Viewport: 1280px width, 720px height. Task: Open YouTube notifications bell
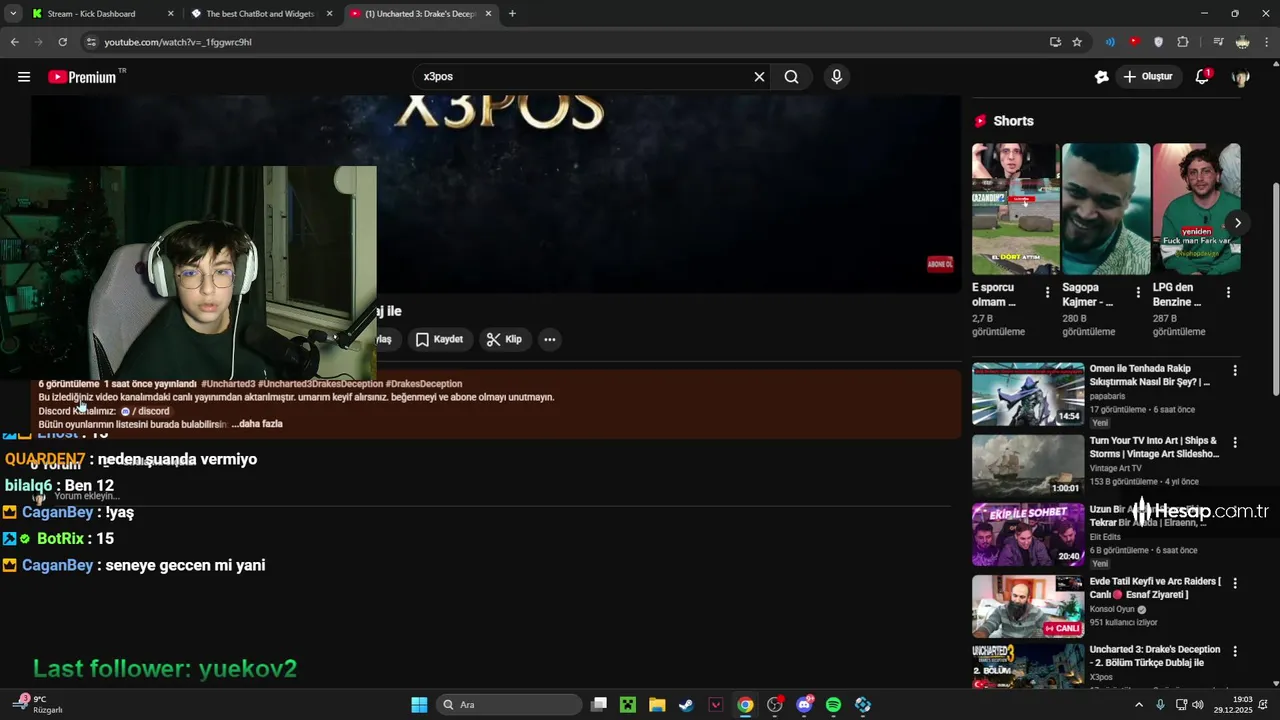pos(1203,77)
